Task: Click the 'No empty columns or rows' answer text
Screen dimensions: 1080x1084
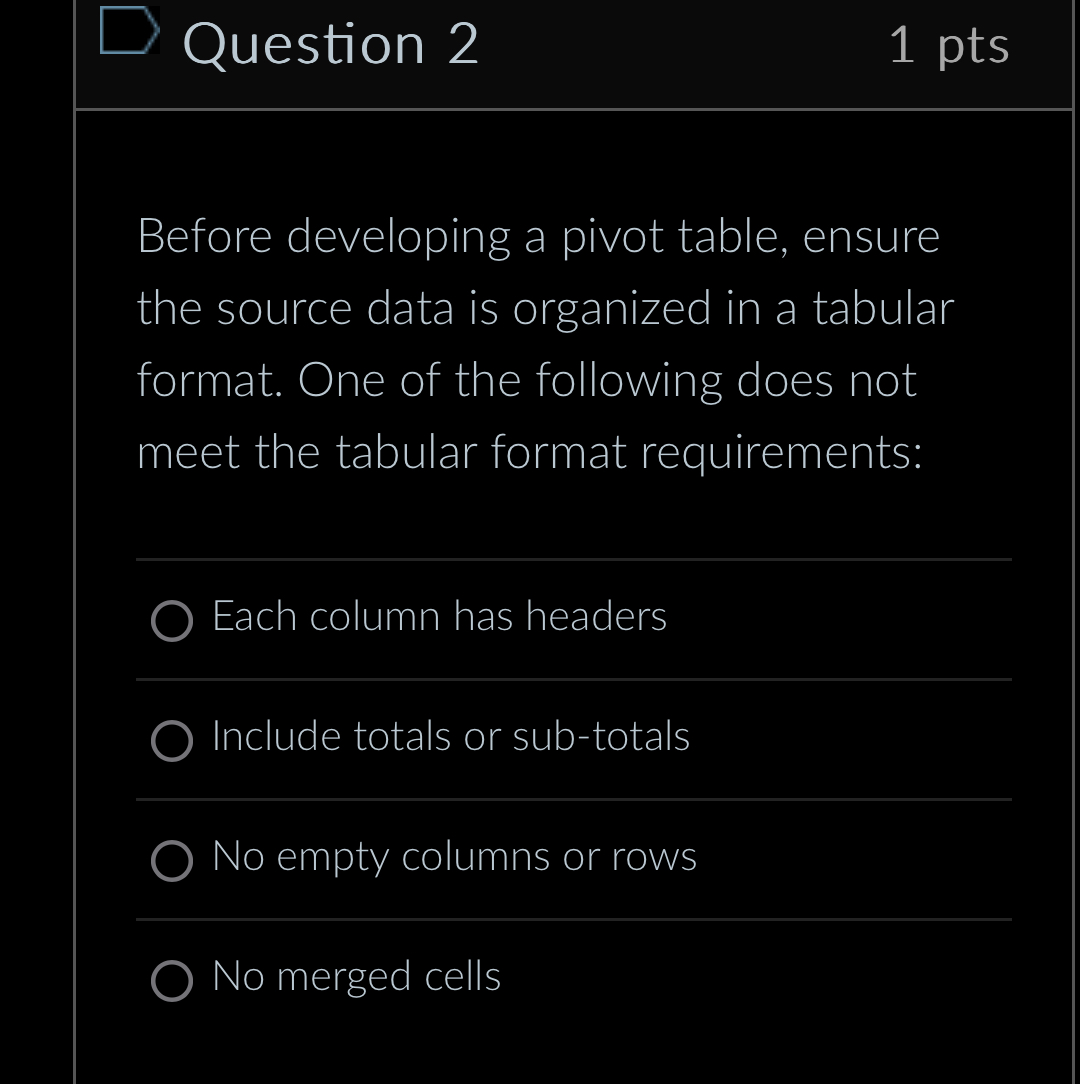Action: click(453, 857)
